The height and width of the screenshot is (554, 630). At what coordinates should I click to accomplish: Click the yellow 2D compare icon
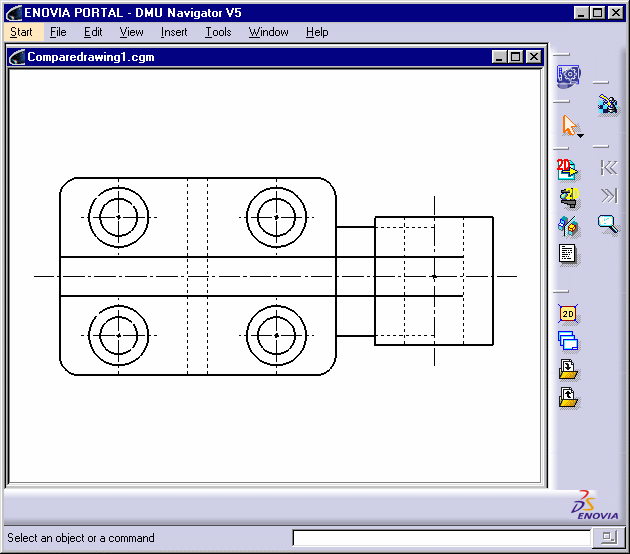point(569,198)
